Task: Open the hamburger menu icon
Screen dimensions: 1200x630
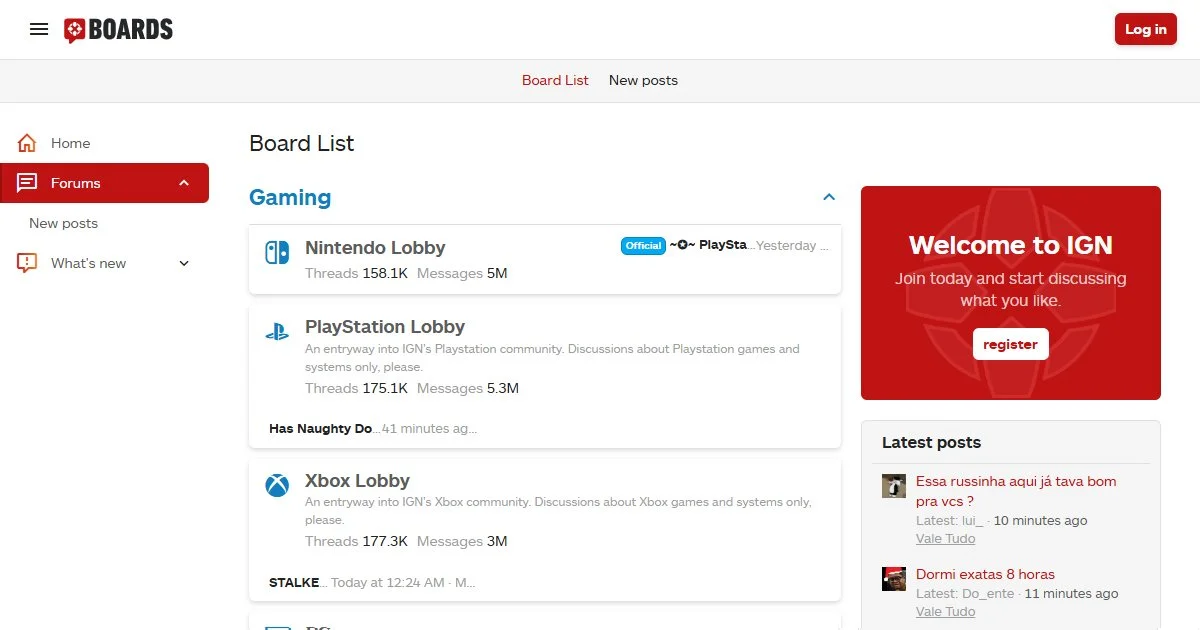Action: click(x=39, y=29)
